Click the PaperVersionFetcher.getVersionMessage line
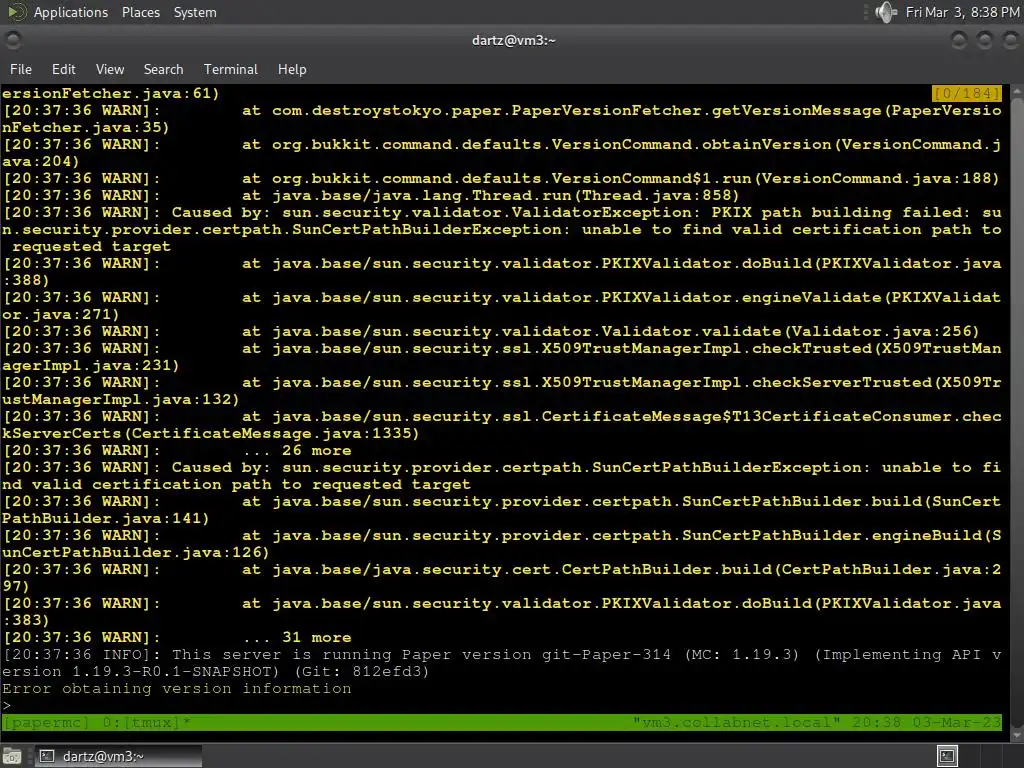 pos(502,119)
